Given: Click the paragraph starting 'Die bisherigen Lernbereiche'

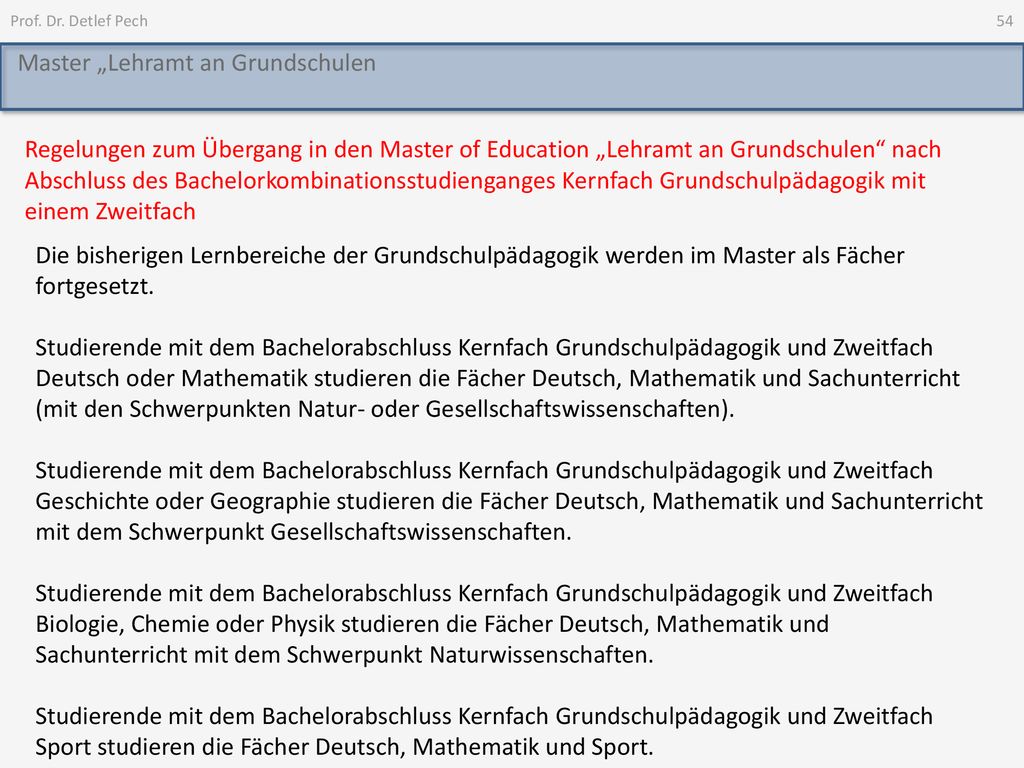Looking at the screenshot, I should point(470,270).
